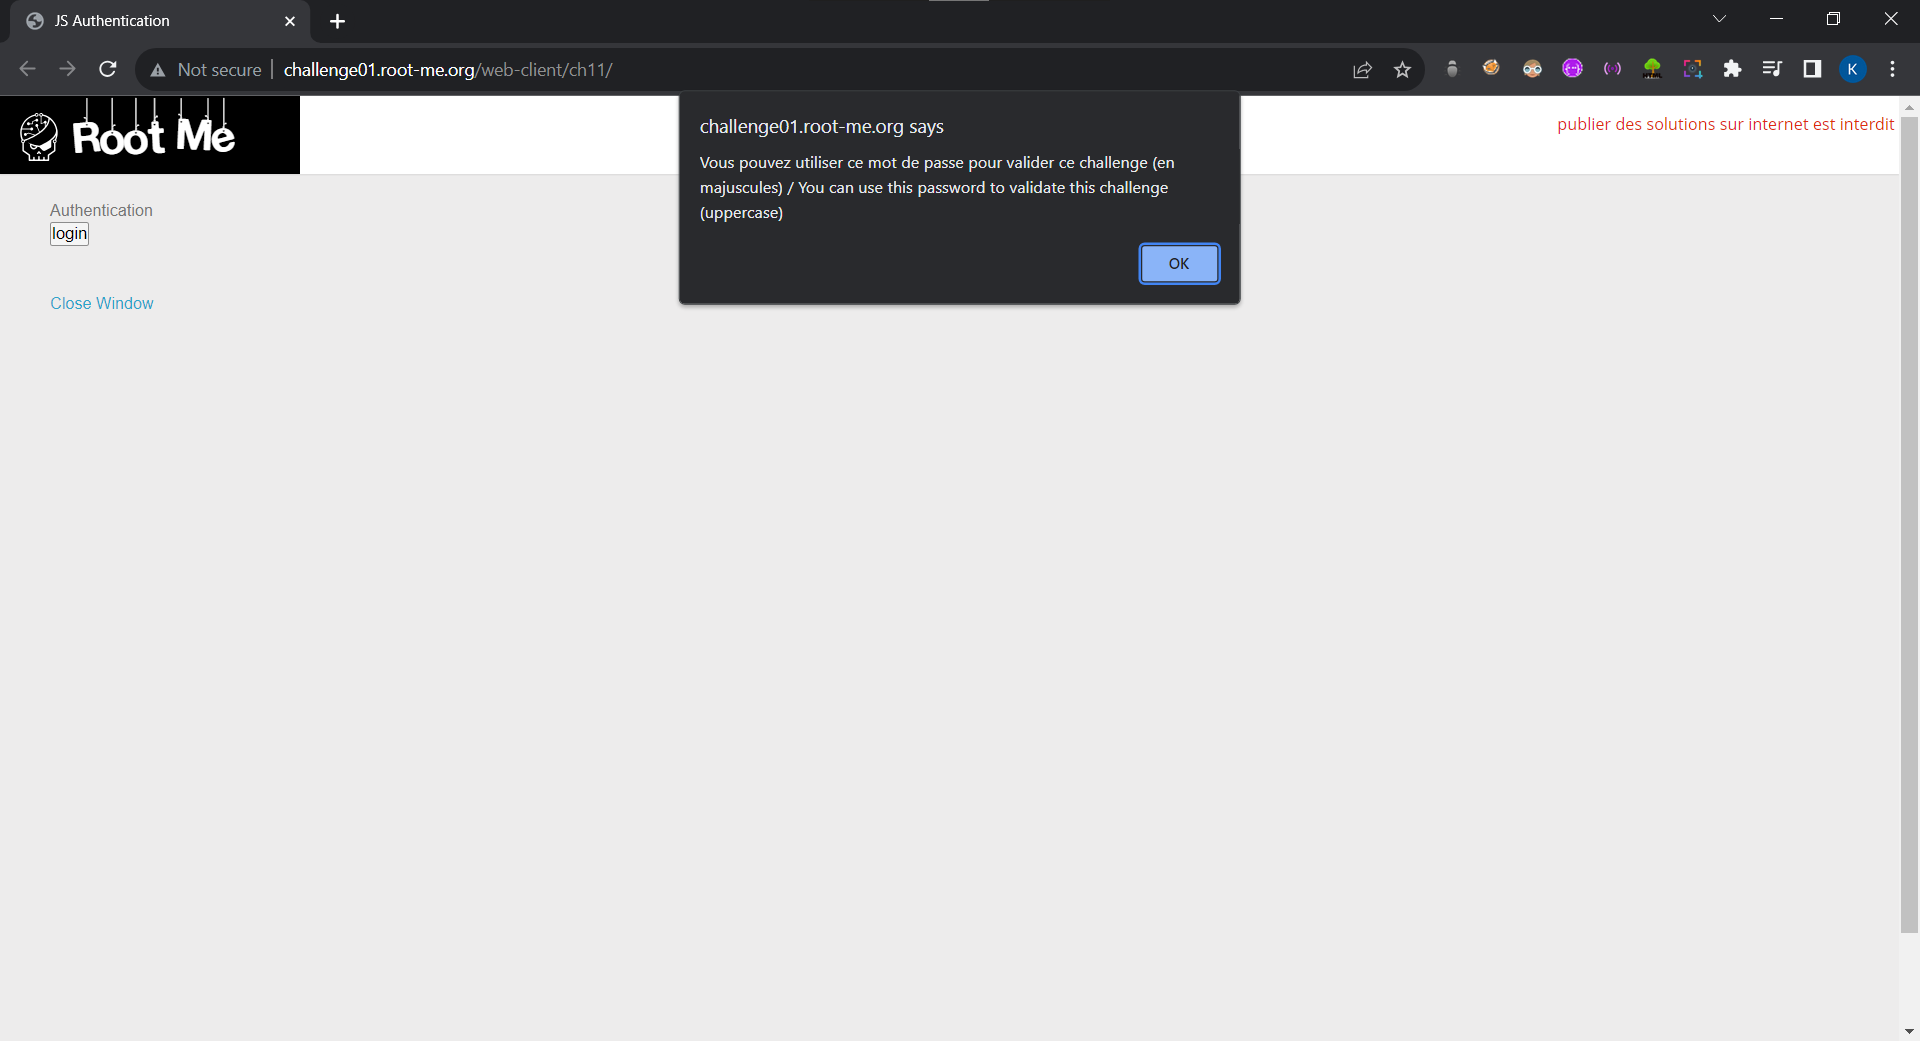The height and width of the screenshot is (1041, 1920).
Task: Open the K profile avatar
Action: 1852,69
